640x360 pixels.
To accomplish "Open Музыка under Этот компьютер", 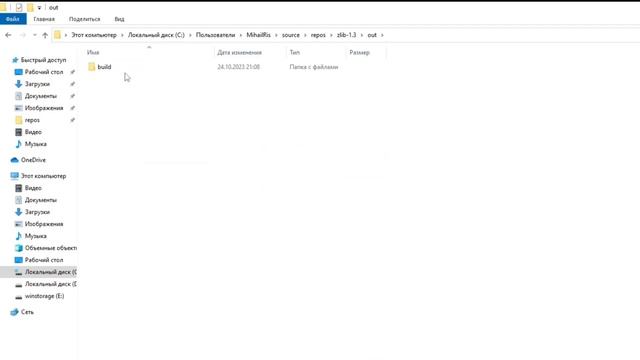I will (x=36, y=236).
